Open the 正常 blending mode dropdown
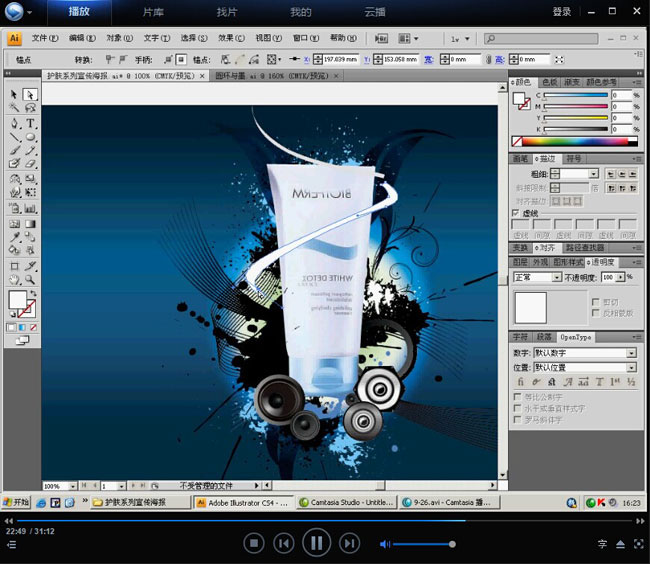Viewport: 650px width, 564px height. click(557, 277)
